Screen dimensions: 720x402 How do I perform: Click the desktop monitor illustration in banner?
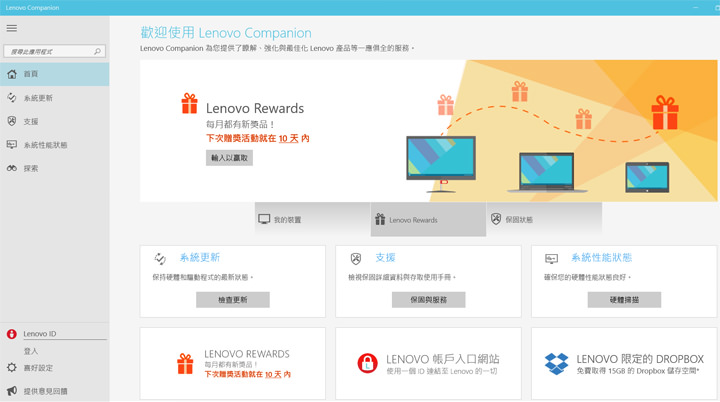441,164
